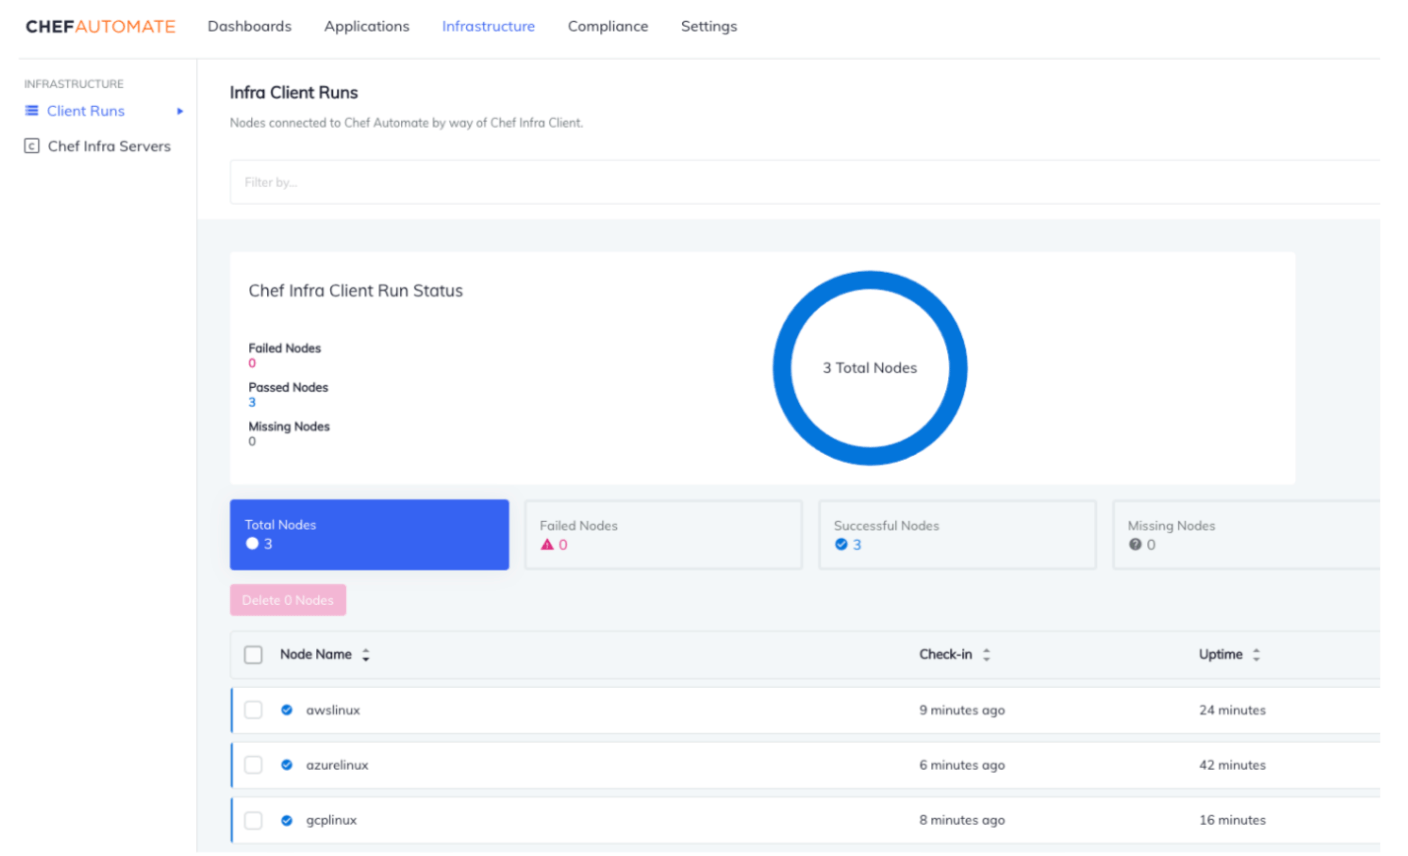Check the gcplinux row checkbox
The height and width of the screenshot is (856, 1408).
(253, 820)
